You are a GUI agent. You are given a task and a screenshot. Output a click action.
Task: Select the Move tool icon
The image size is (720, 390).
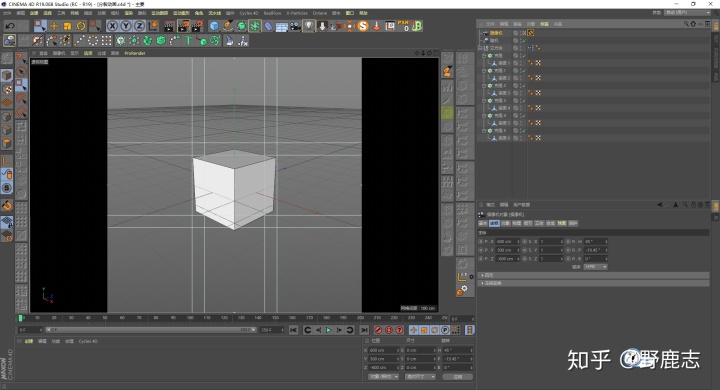pos(54,26)
